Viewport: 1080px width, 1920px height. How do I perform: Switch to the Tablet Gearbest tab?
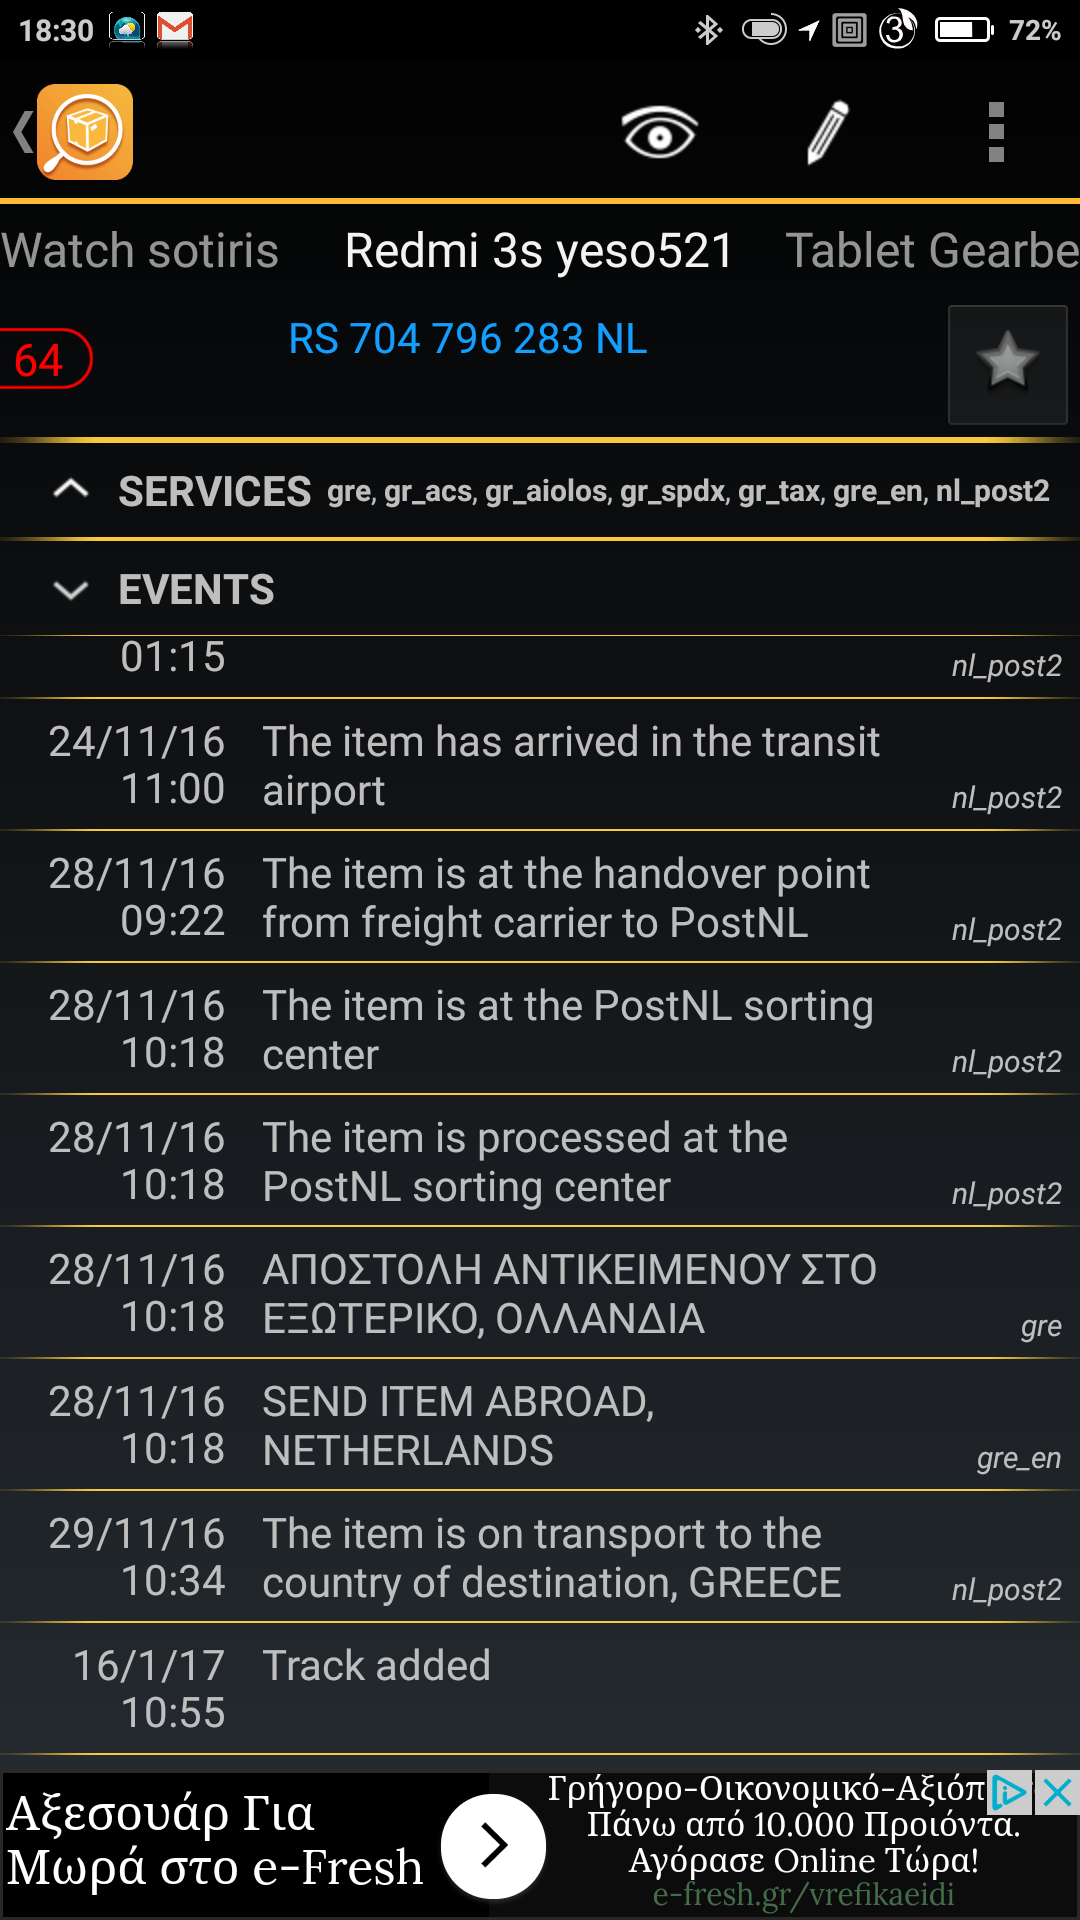click(932, 251)
